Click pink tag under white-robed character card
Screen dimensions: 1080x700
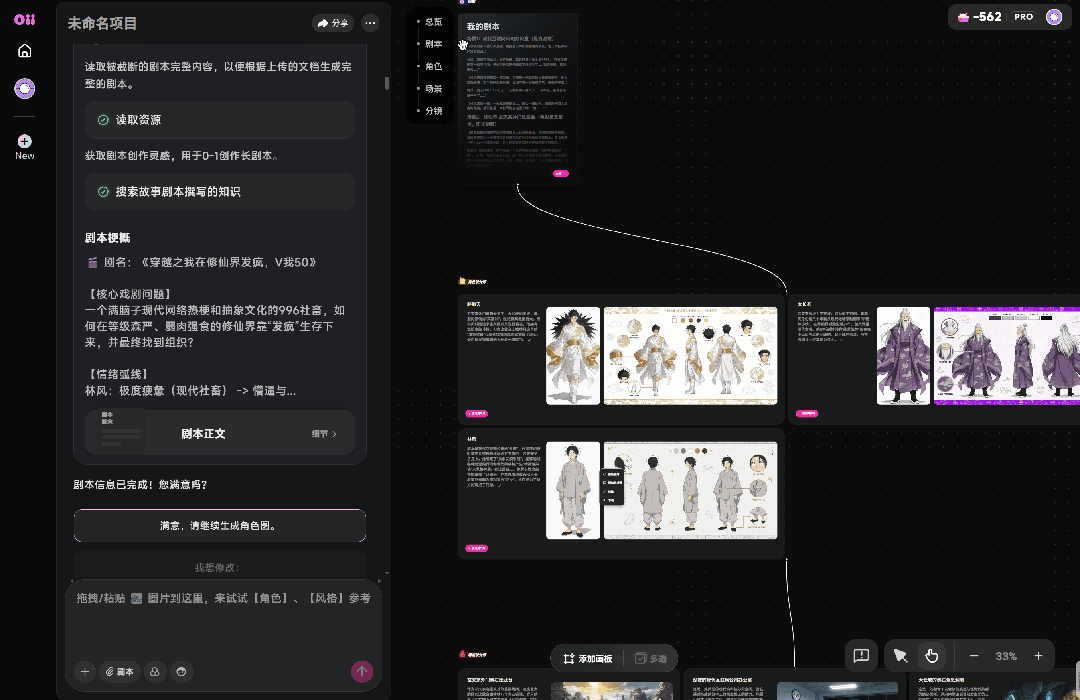click(477, 413)
